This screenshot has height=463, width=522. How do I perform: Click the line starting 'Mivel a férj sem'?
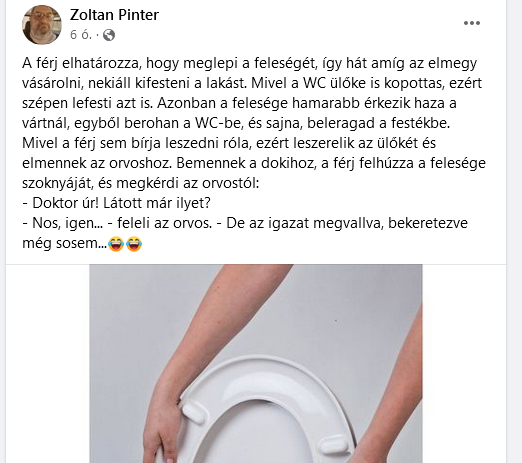pyautogui.click(x=229, y=143)
